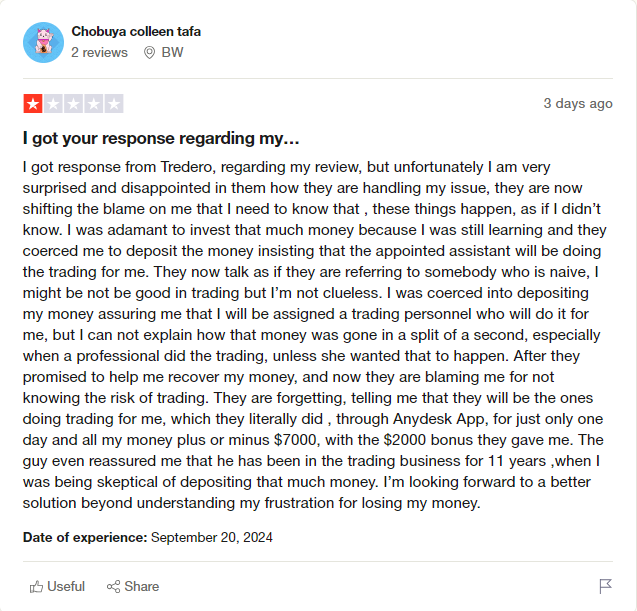637x611 pixels.
Task: Click the fifth grey star
Action: pos(114,104)
